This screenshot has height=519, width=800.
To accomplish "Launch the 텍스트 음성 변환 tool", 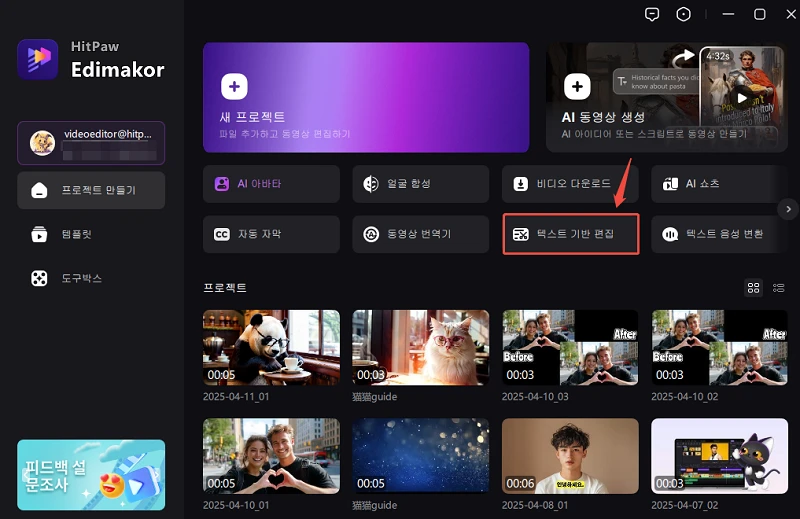I will pos(719,234).
